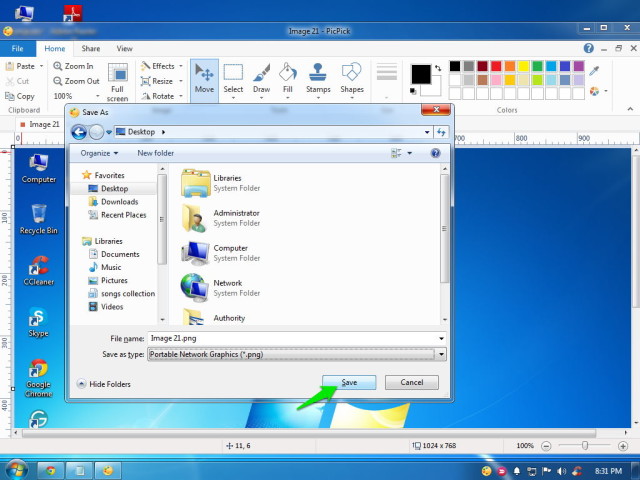Select the yellow color swatch

point(524,66)
